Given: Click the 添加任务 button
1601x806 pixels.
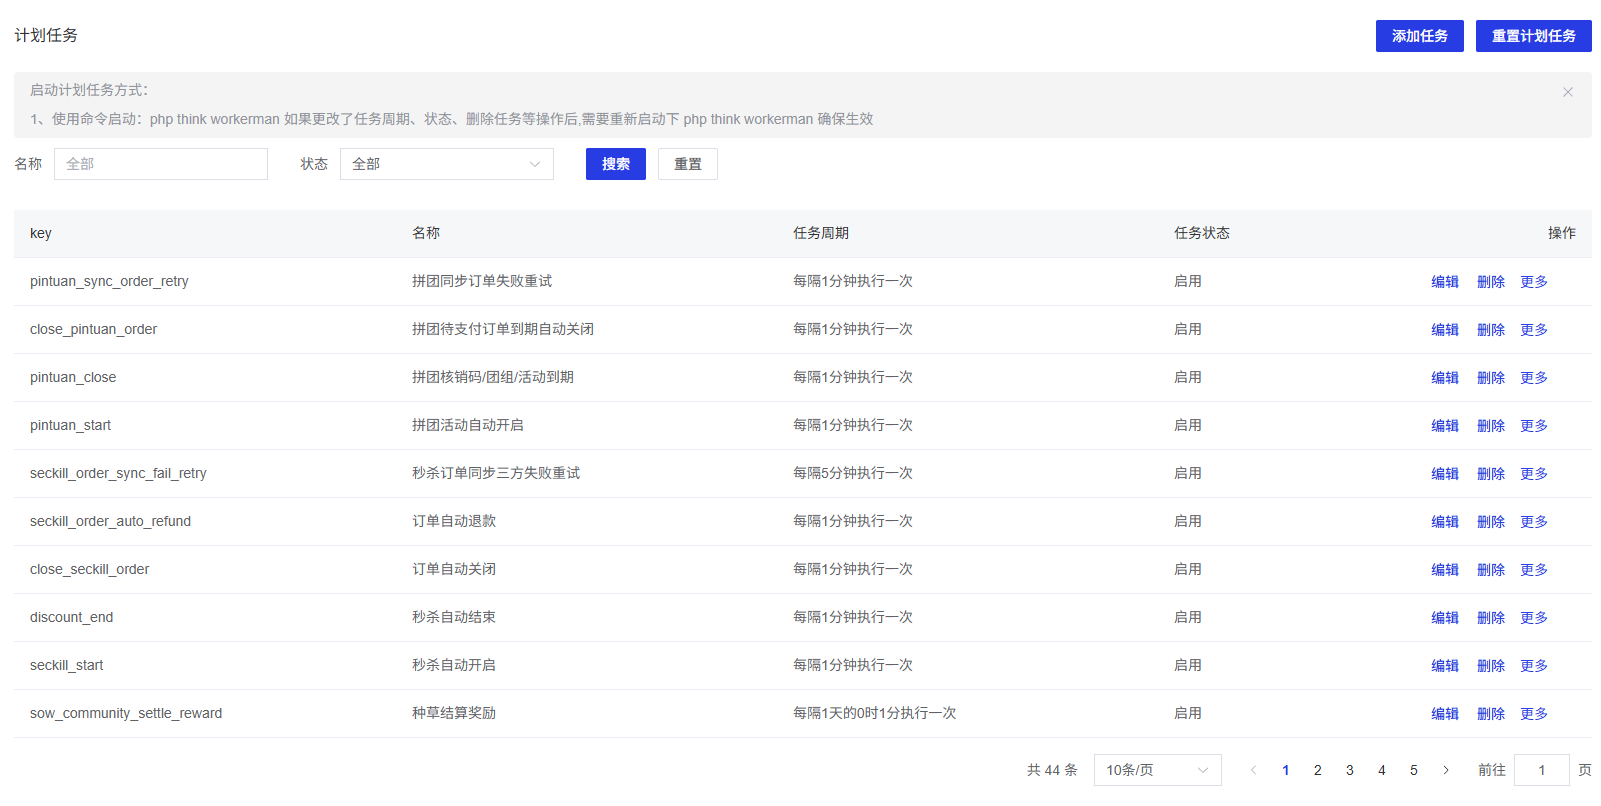Looking at the screenshot, I should (x=1419, y=36).
